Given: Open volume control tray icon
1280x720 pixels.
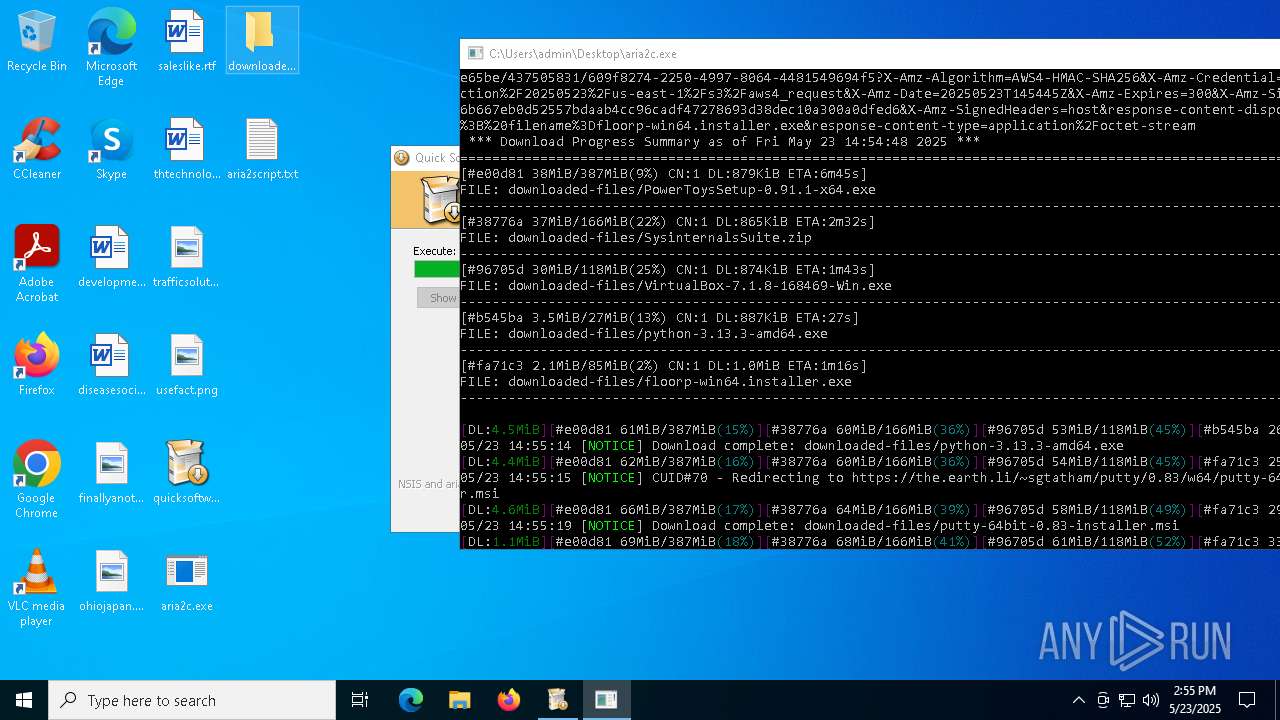Looking at the screenshot, I should (x=1151, y=700).
